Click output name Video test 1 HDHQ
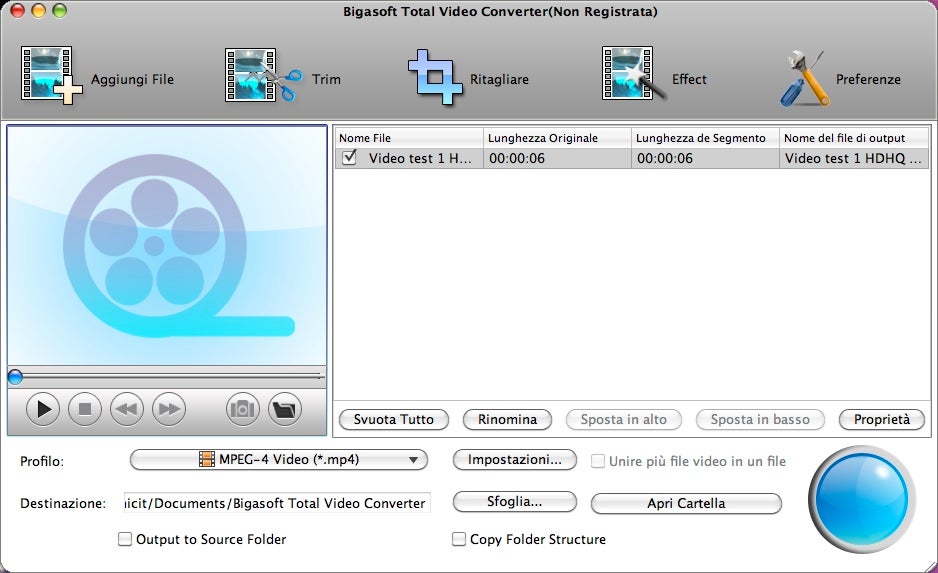 [x=853, y=158]
